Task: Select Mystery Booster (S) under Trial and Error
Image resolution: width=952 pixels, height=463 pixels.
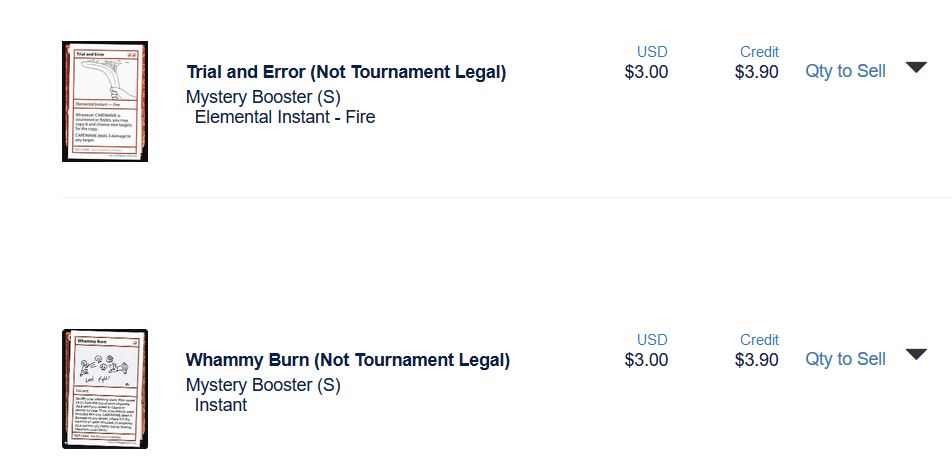Action: 263,97
